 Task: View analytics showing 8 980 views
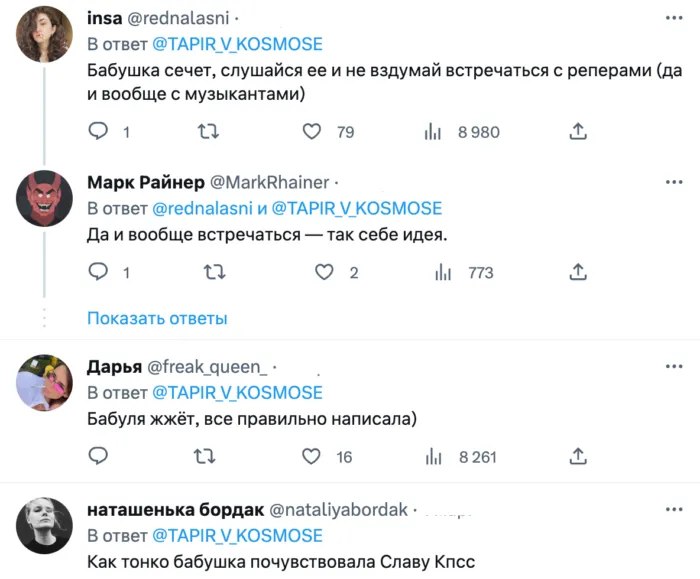click(434, 132)
